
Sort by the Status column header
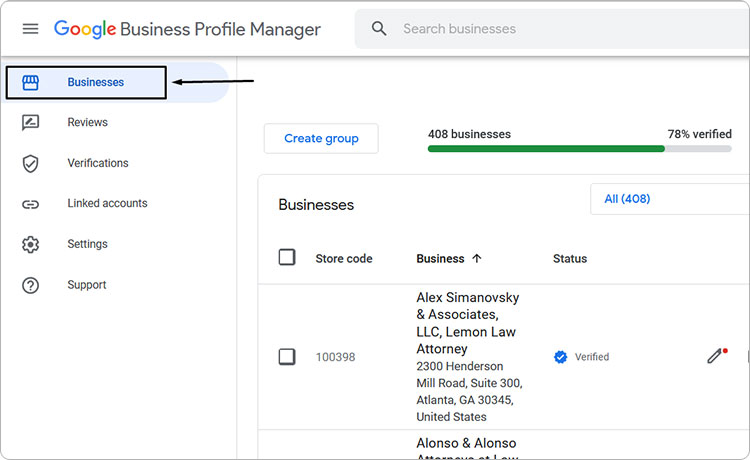[x=570, y=259]
